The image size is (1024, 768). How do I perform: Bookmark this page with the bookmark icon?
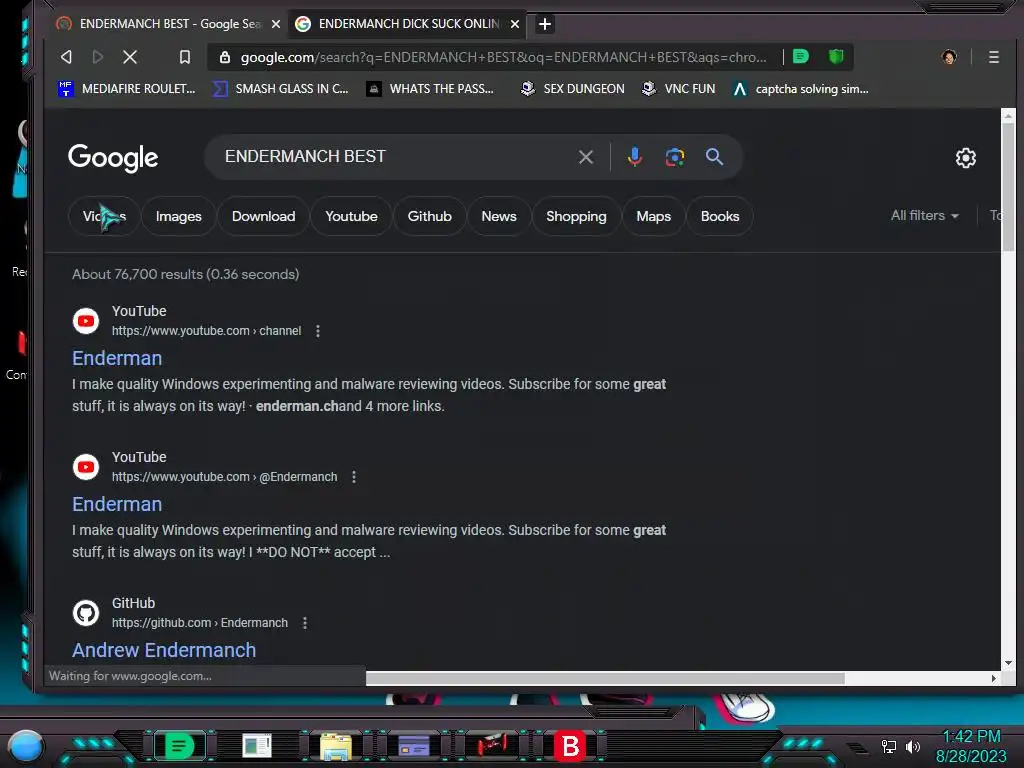185,57
